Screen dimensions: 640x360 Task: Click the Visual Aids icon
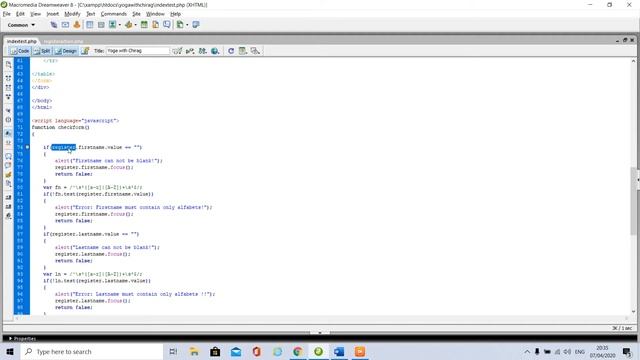[256, 51]
